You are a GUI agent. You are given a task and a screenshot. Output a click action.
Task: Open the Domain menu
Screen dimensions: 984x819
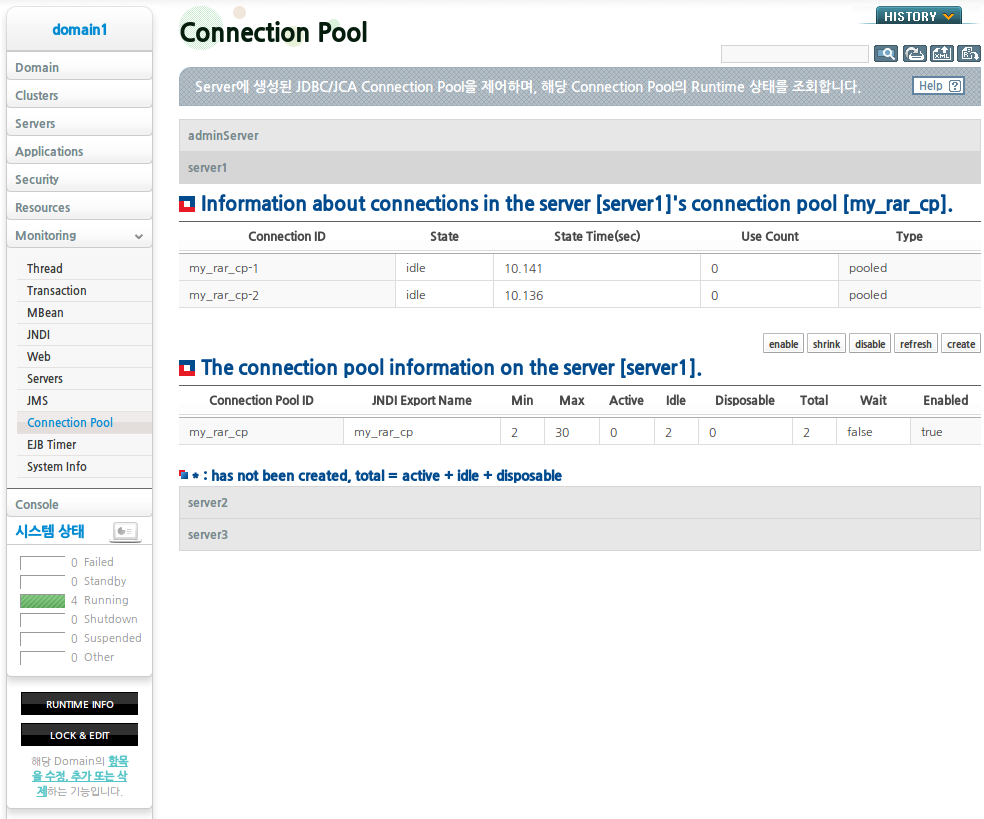(79, 67)
